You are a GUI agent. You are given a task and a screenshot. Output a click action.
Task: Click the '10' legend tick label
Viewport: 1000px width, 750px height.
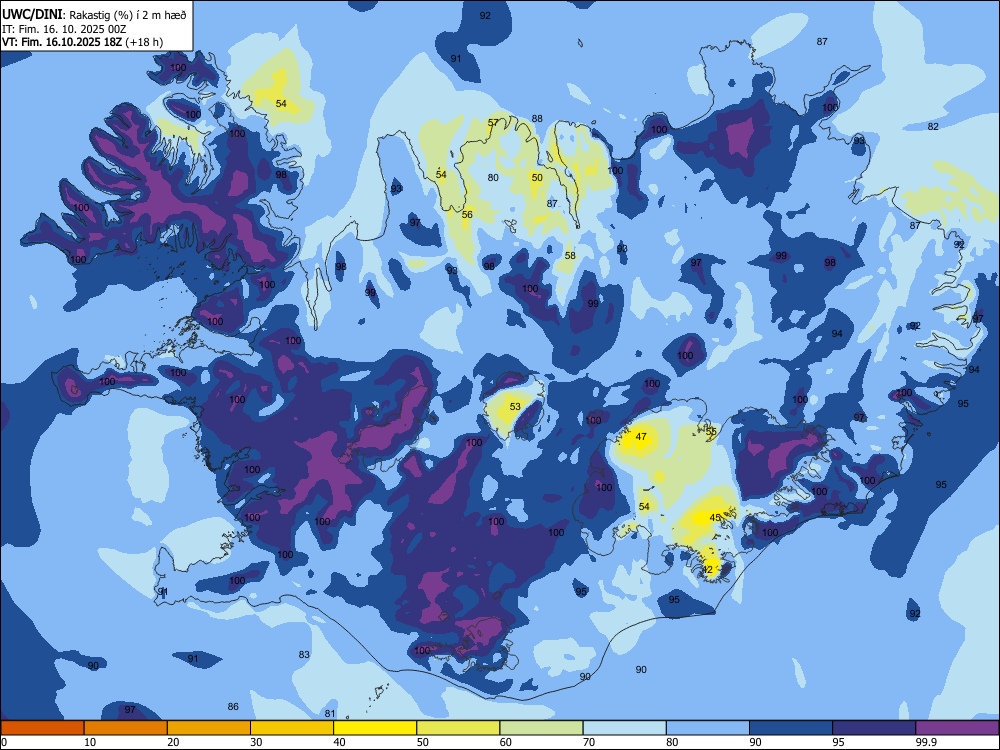pyautogui.click(x=90, y=742)
